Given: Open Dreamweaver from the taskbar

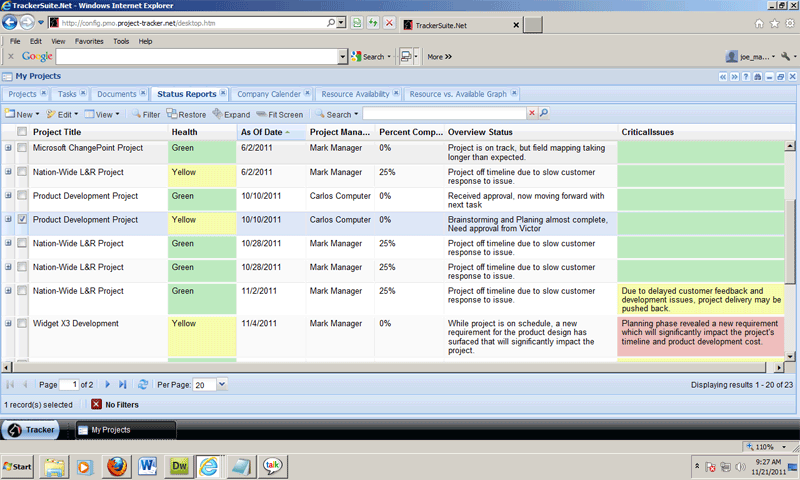Looking at the screenshot, I should pos(179,466).
